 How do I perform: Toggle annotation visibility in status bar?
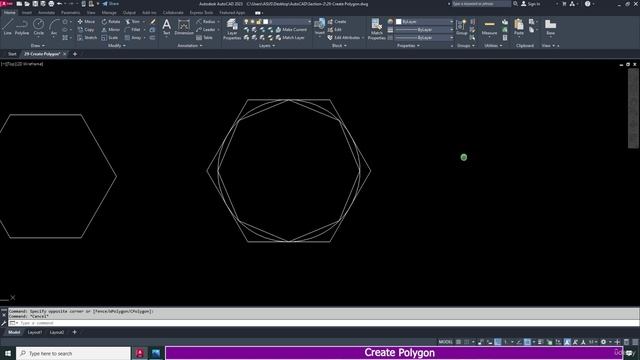point(567,342)
